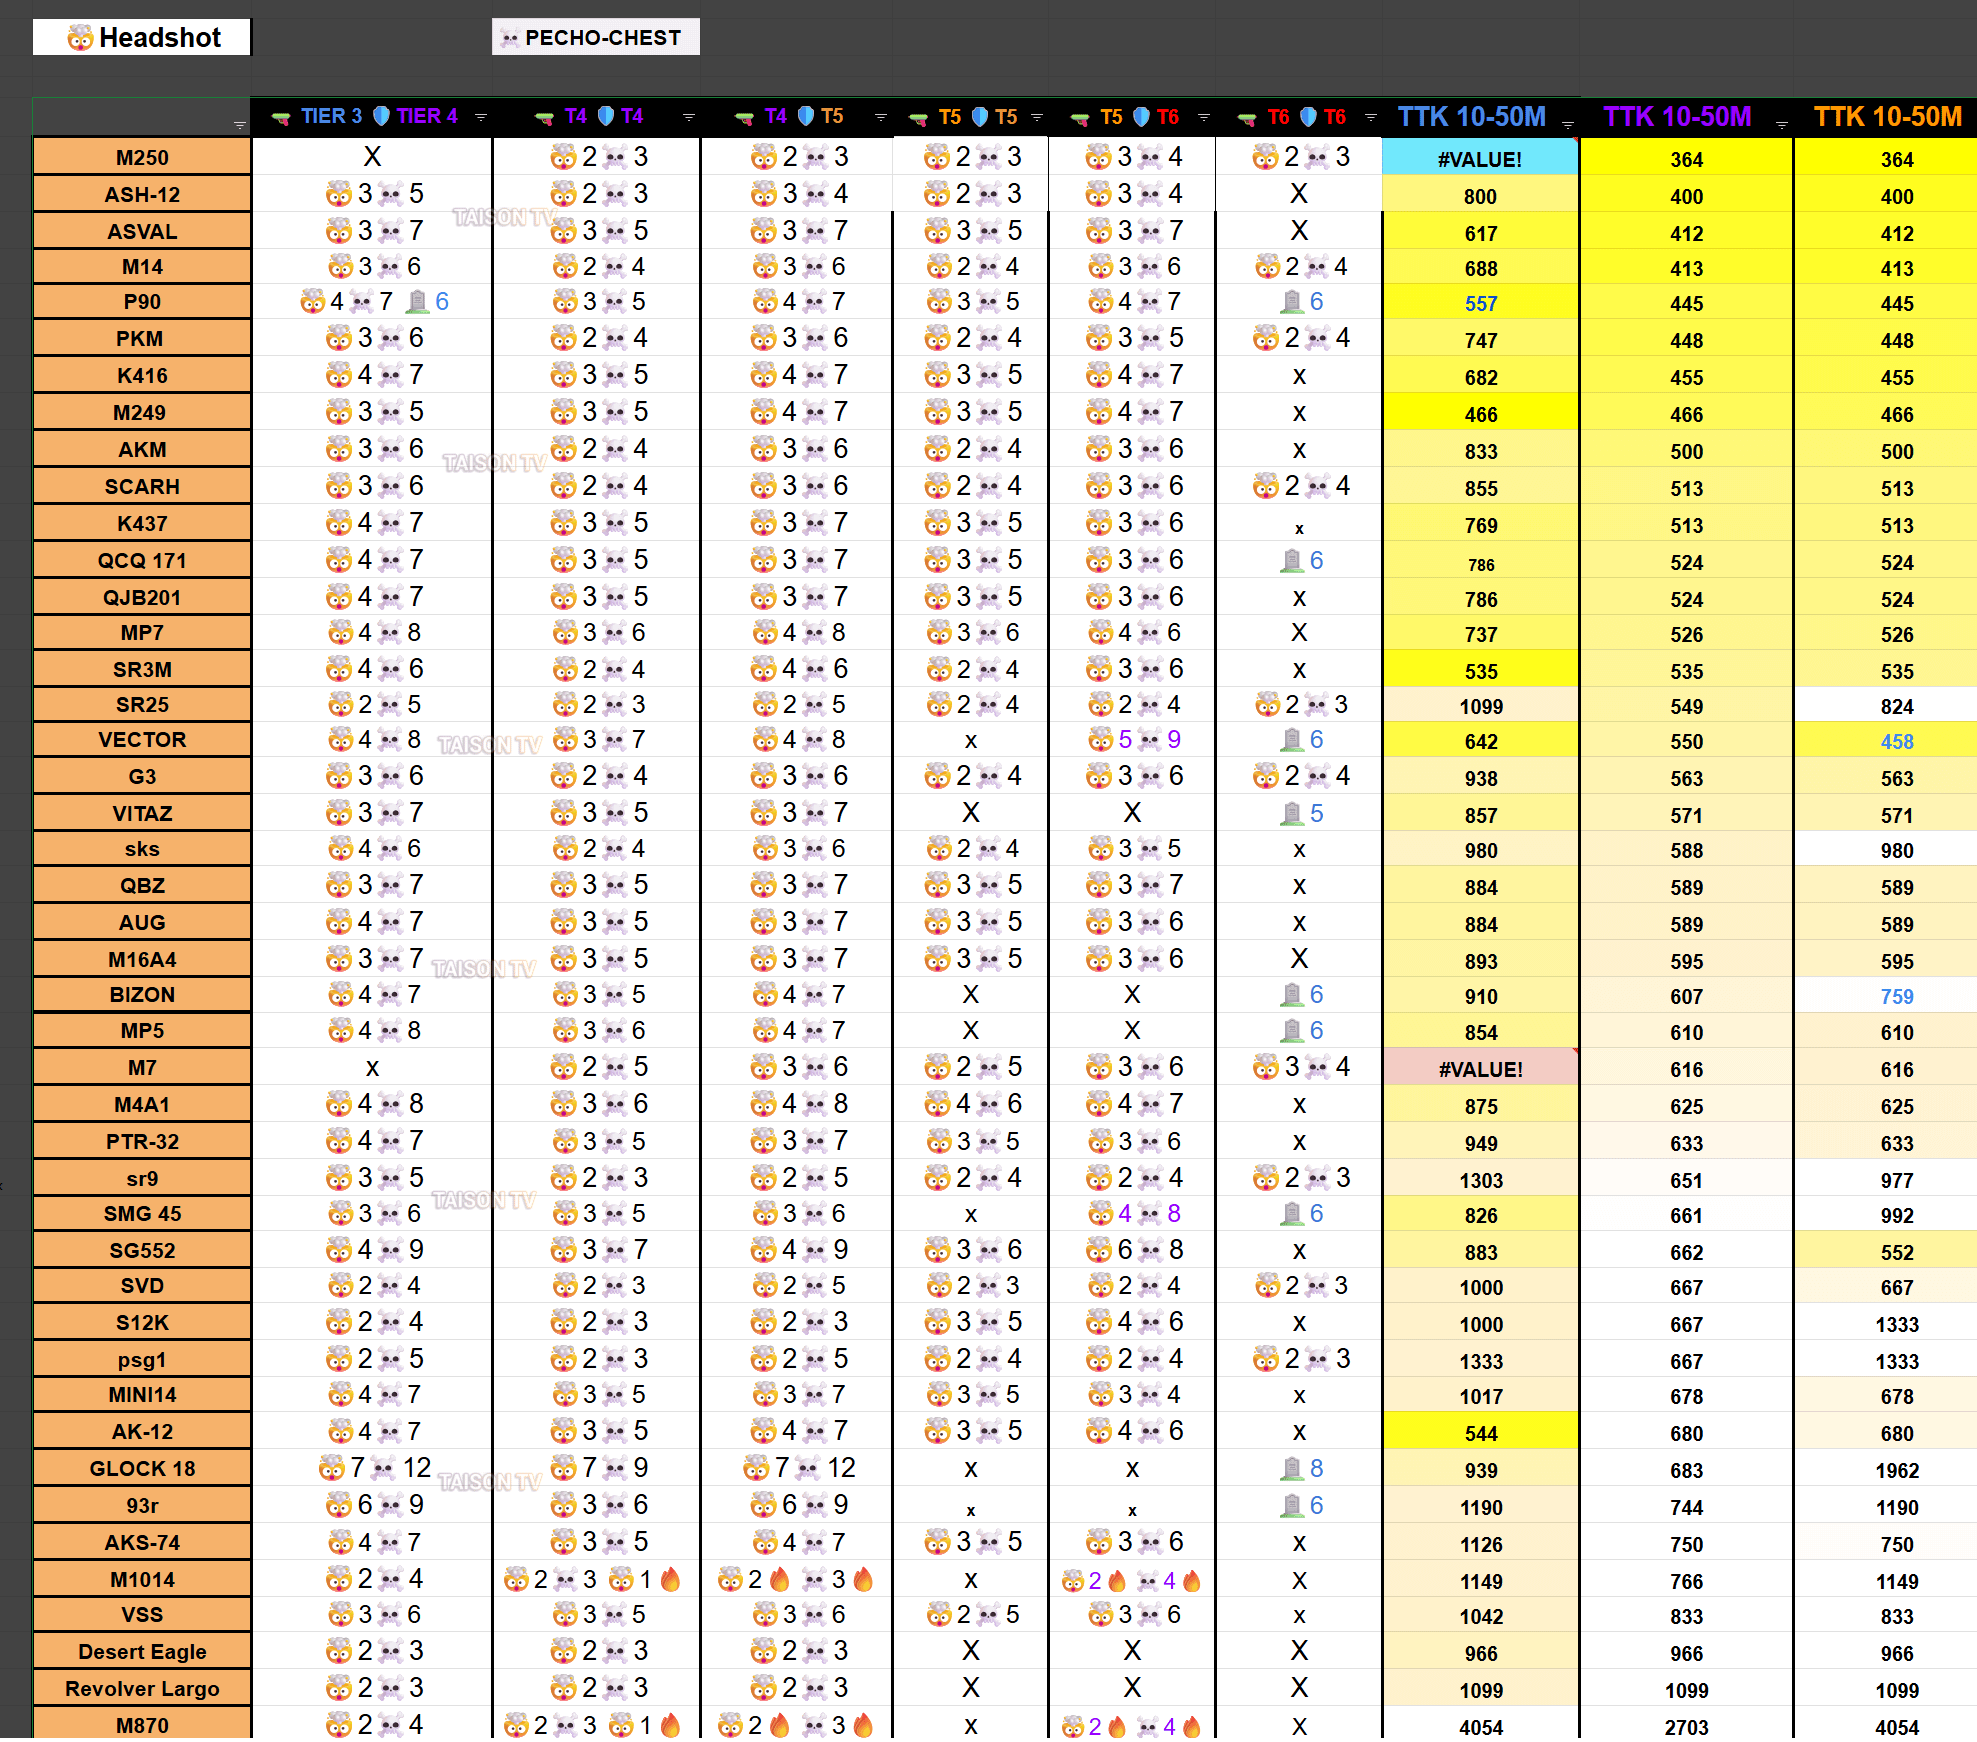Click the fire icon in M1014 T4-T4 cell

[x=671, y=1580]
